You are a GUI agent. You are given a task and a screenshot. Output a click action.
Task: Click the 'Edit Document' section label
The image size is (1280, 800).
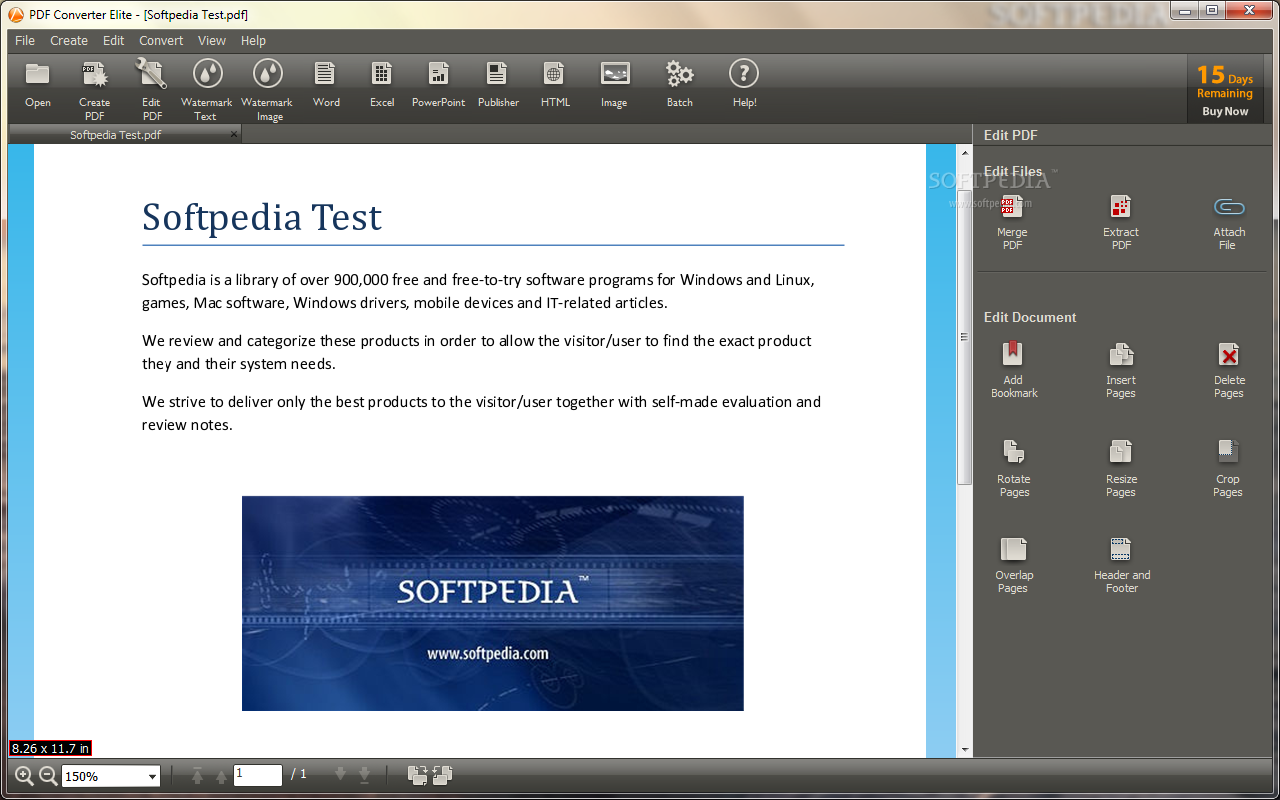click(1030, 317)
